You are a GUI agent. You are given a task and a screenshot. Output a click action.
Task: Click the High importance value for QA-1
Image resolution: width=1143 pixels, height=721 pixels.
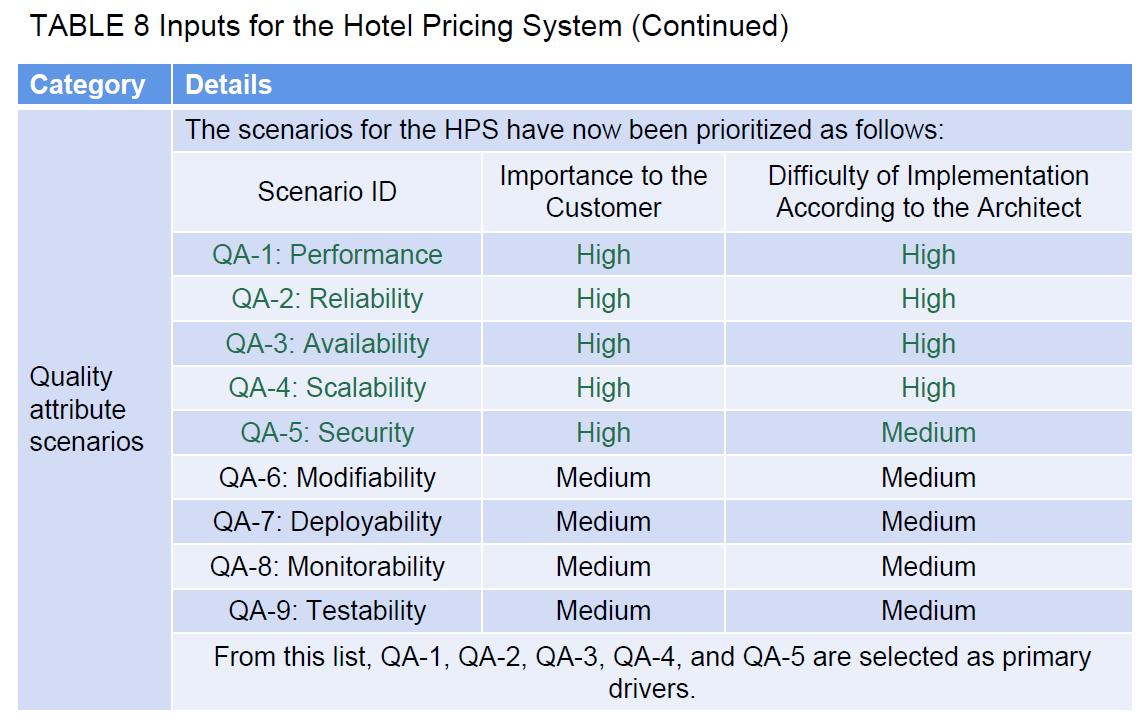click(x=603, y=254)
